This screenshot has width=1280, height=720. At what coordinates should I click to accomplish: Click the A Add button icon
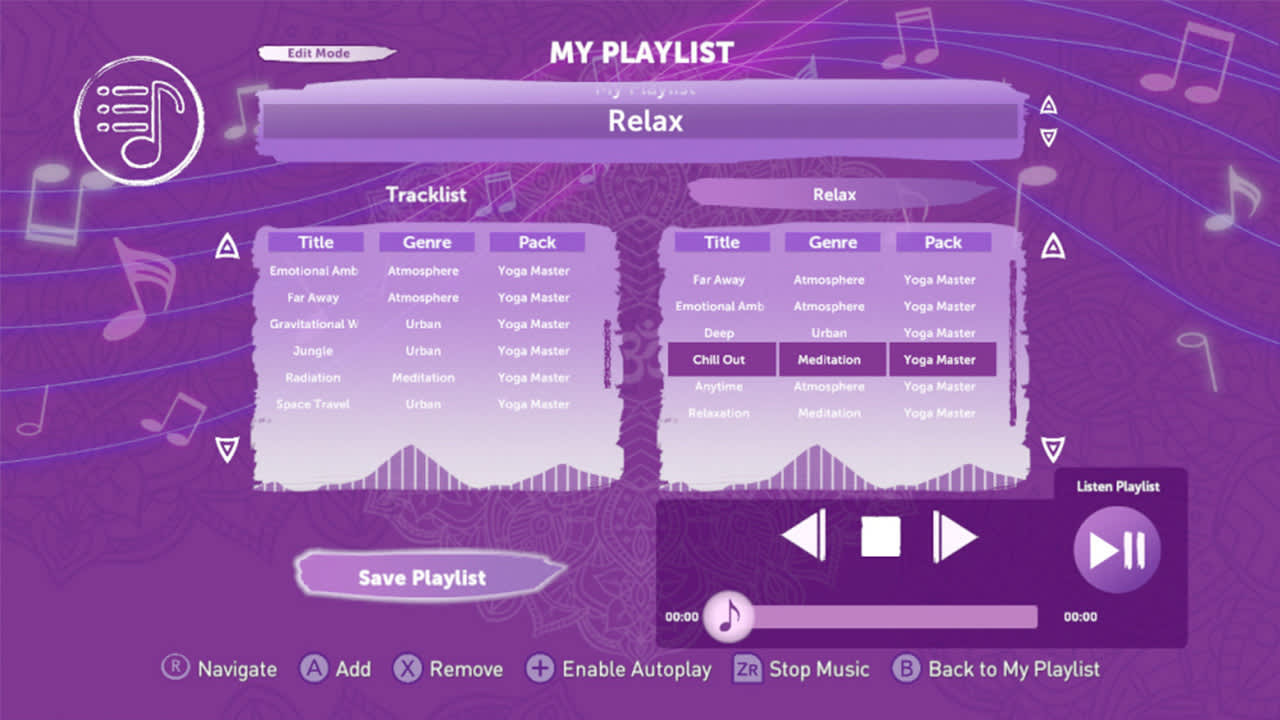tap(315, 669)
